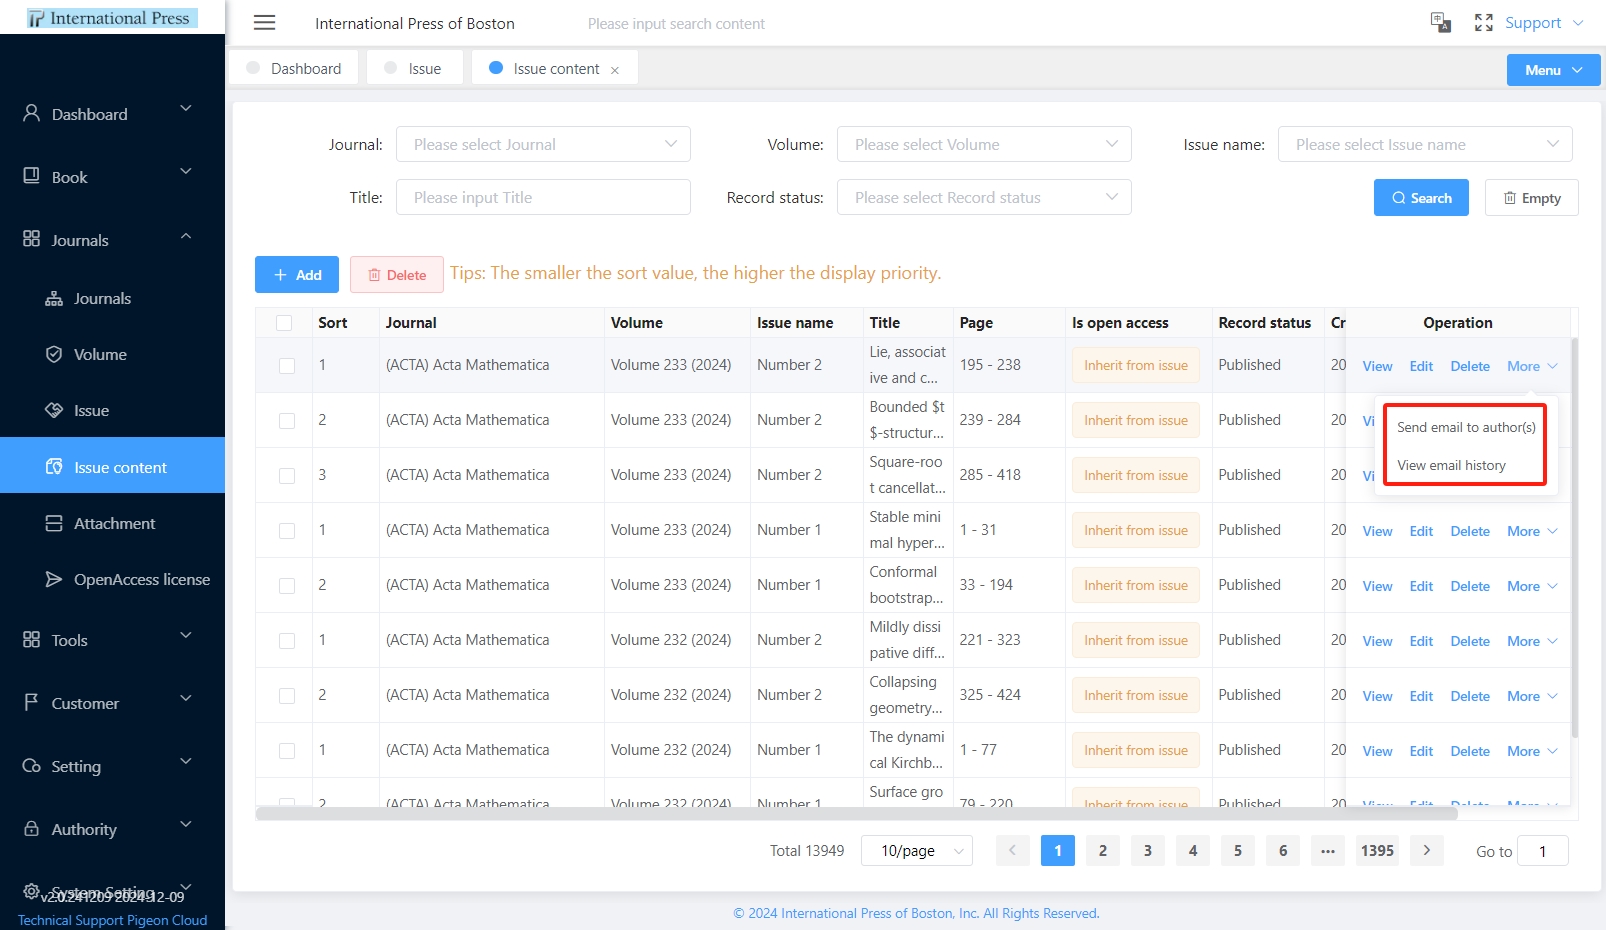The width and height of the screenshot is (1606, 930).
Task: Click the Authority lock icon in sidebar
Action: coord(32,828)
